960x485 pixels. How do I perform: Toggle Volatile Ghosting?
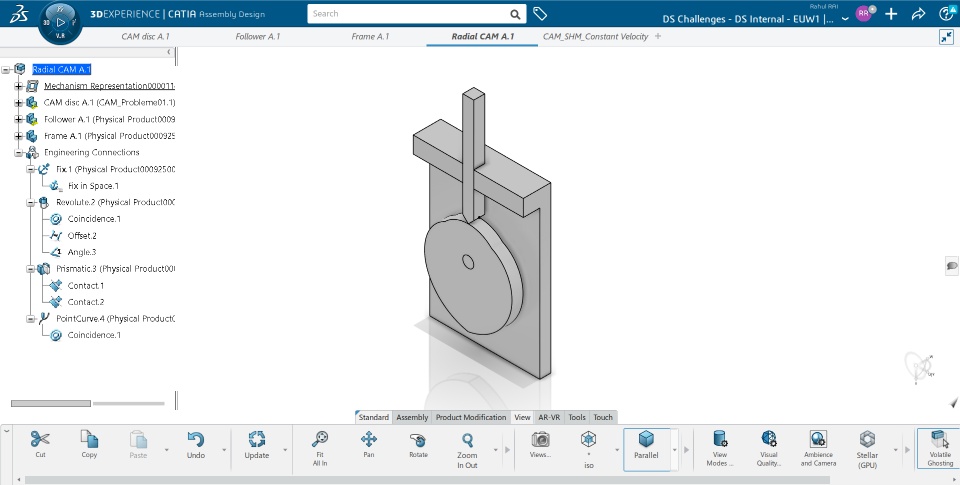pos(940,448)
